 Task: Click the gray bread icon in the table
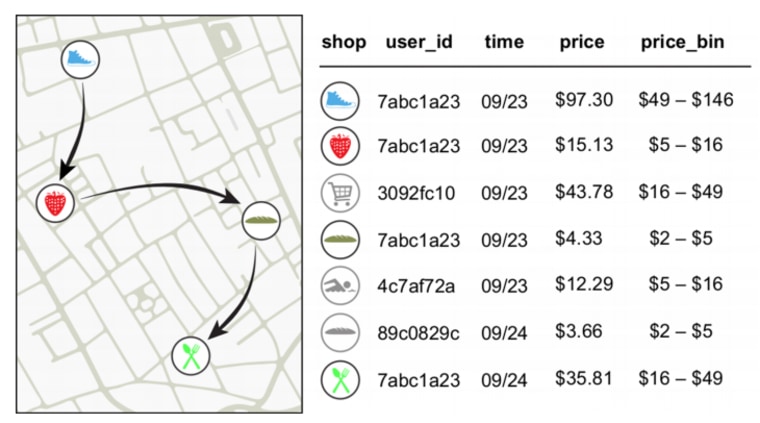(340, 332)
